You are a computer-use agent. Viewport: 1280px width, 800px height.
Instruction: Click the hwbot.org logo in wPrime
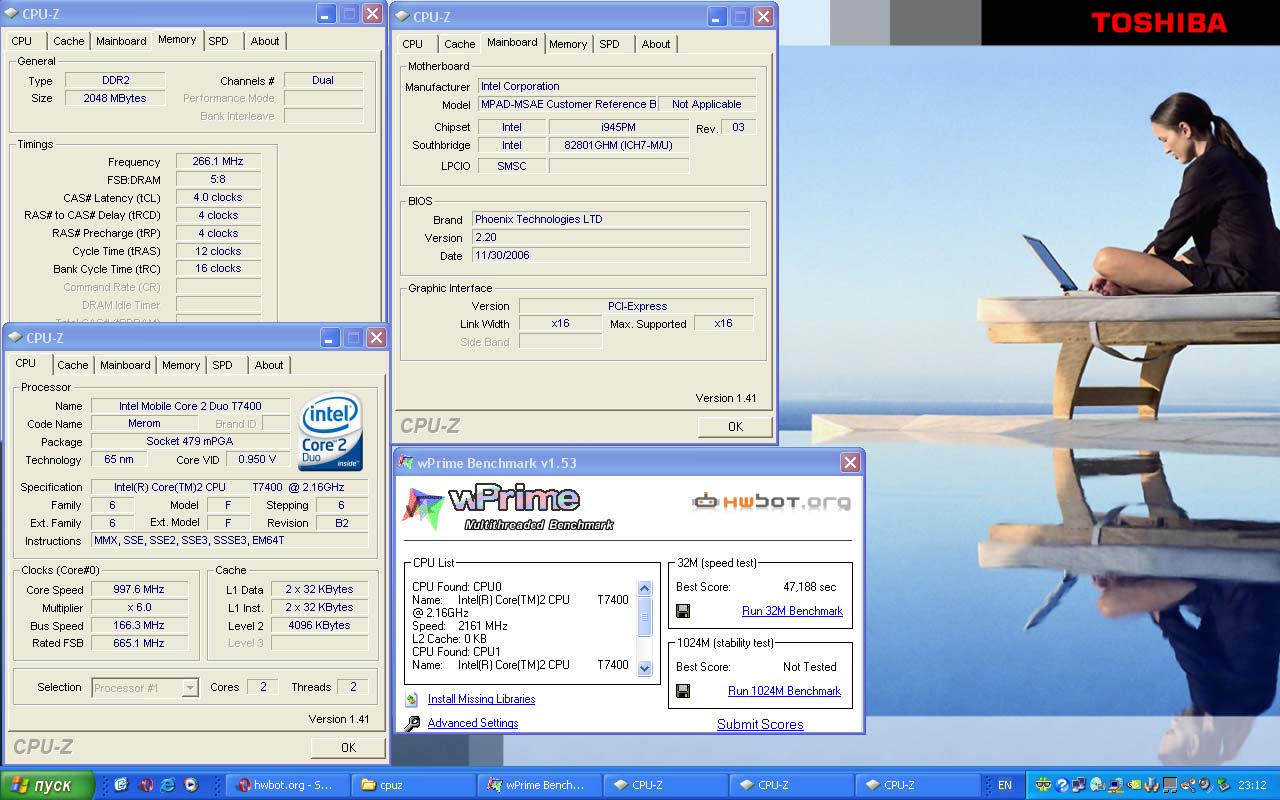771,501
